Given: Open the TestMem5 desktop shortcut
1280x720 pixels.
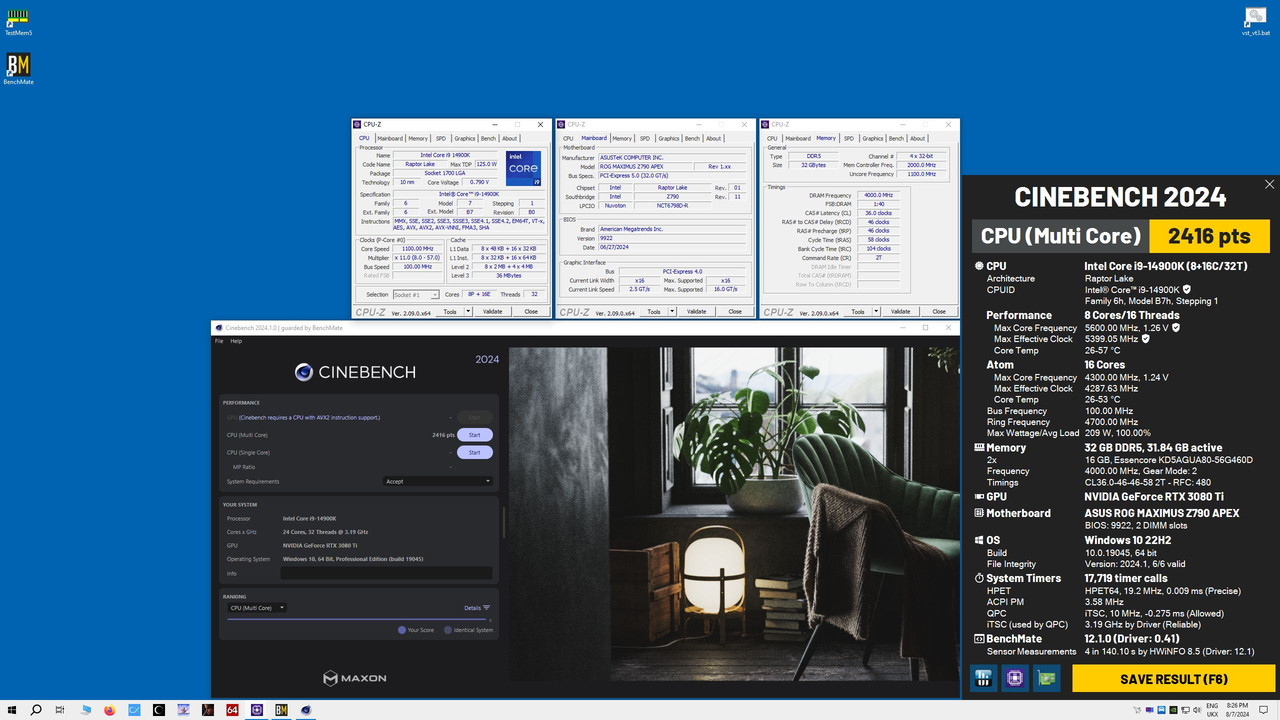Looking at the screenshot, I should point(18,20).
